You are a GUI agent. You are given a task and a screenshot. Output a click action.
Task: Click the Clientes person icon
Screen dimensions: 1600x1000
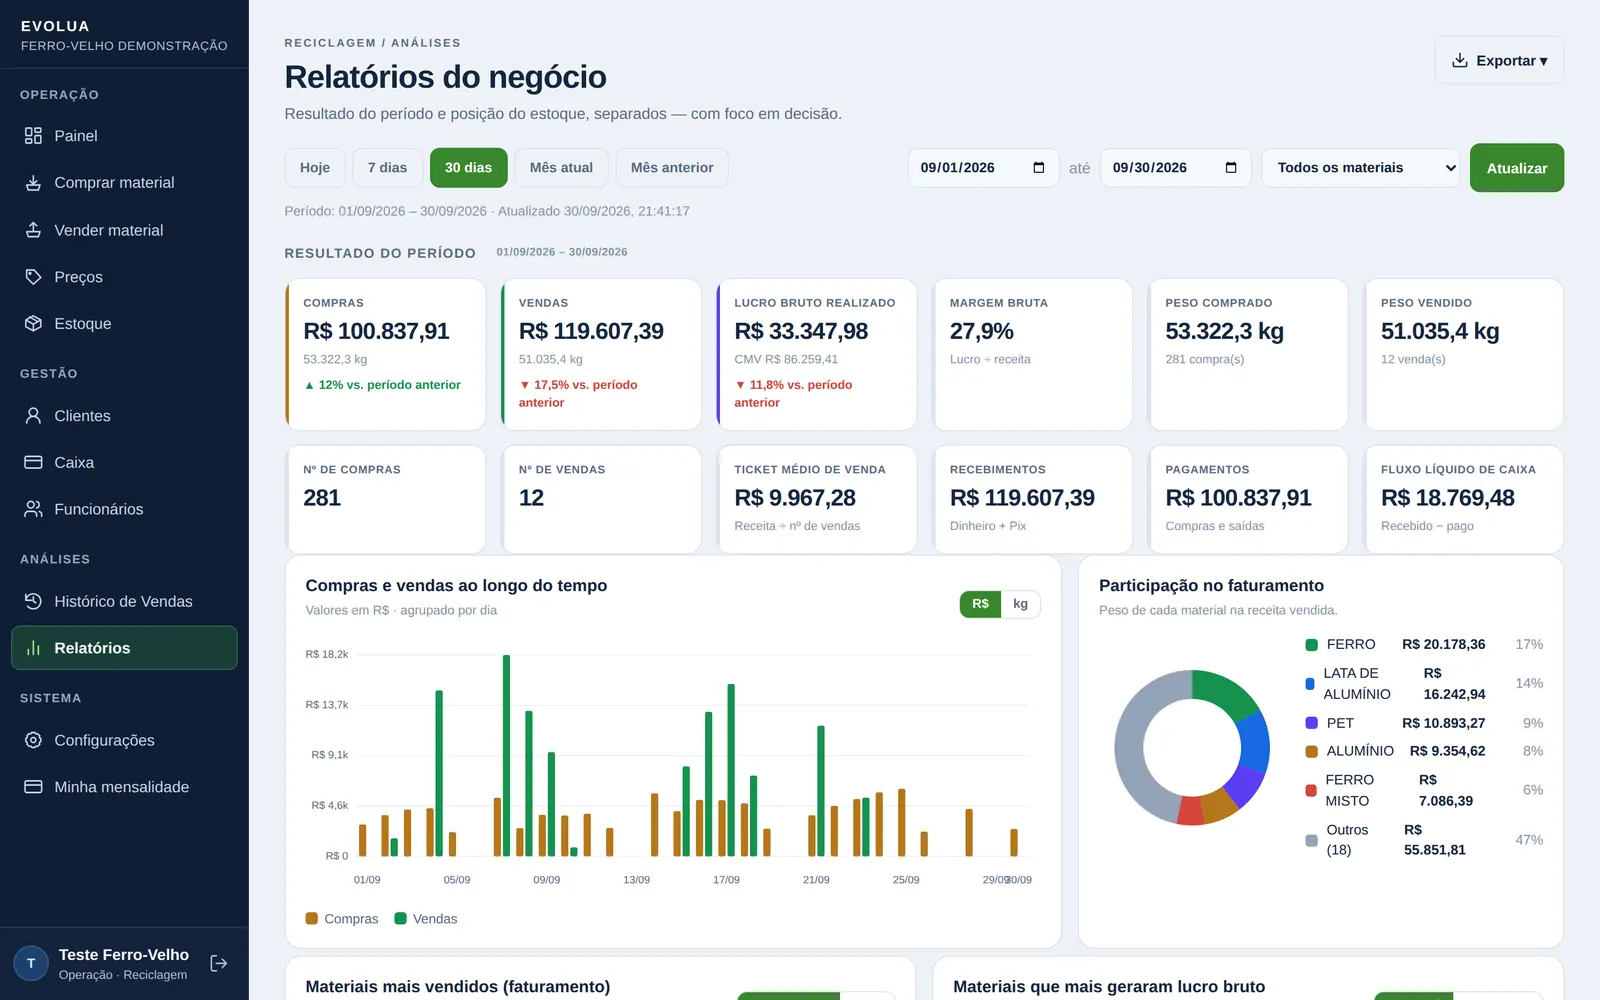coord(33,416)
